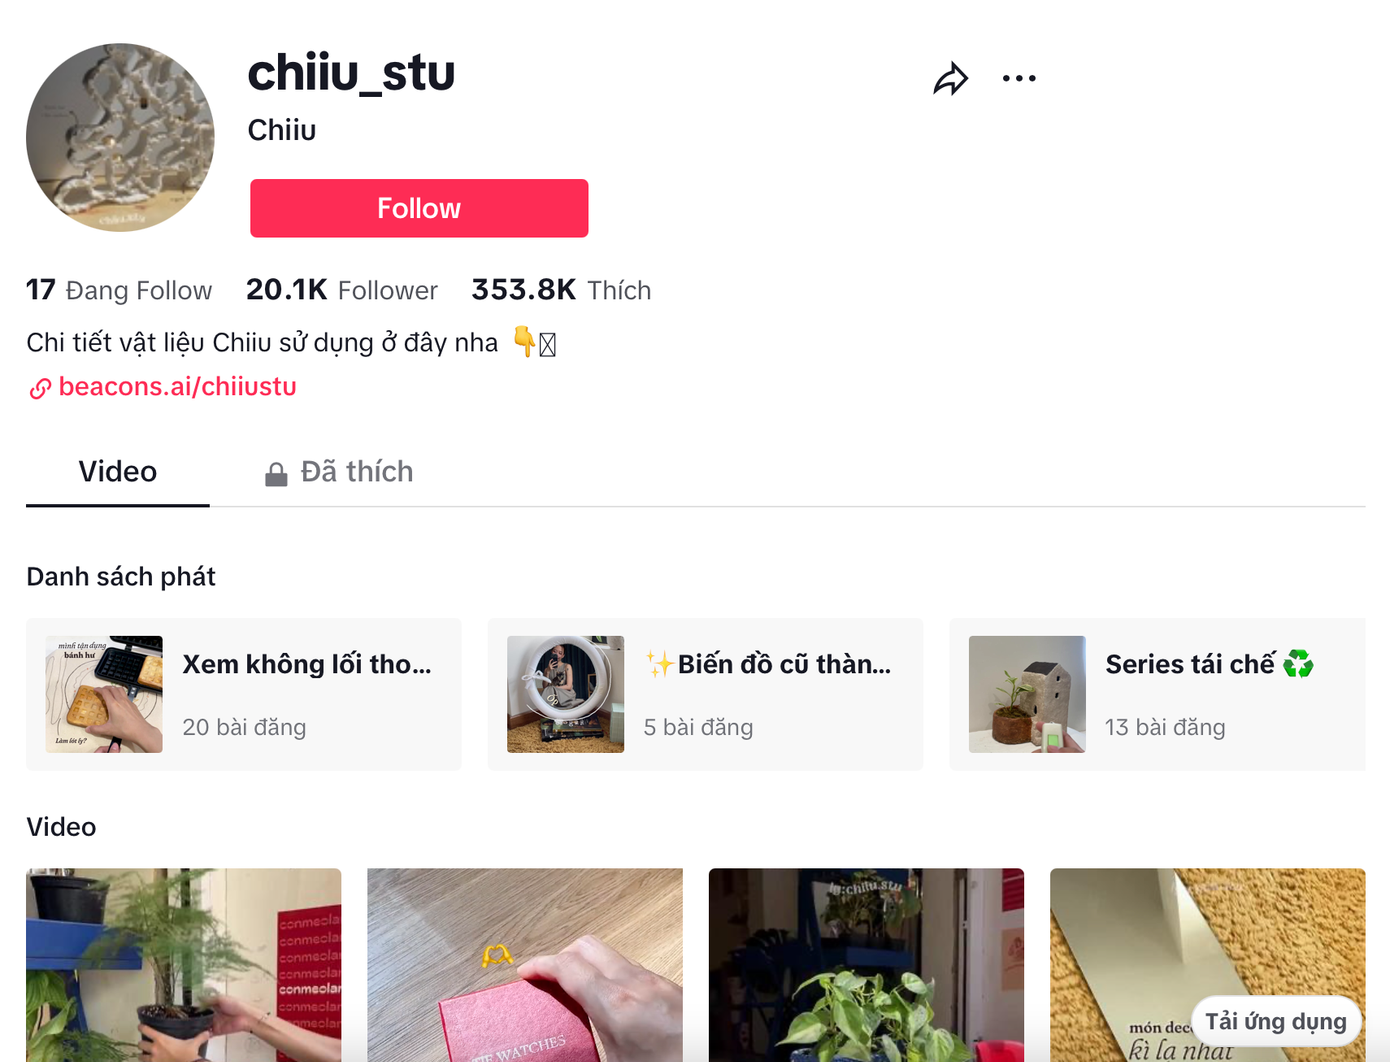
Task: Click the share arrow icon
Action: click(x=950, y=79)
